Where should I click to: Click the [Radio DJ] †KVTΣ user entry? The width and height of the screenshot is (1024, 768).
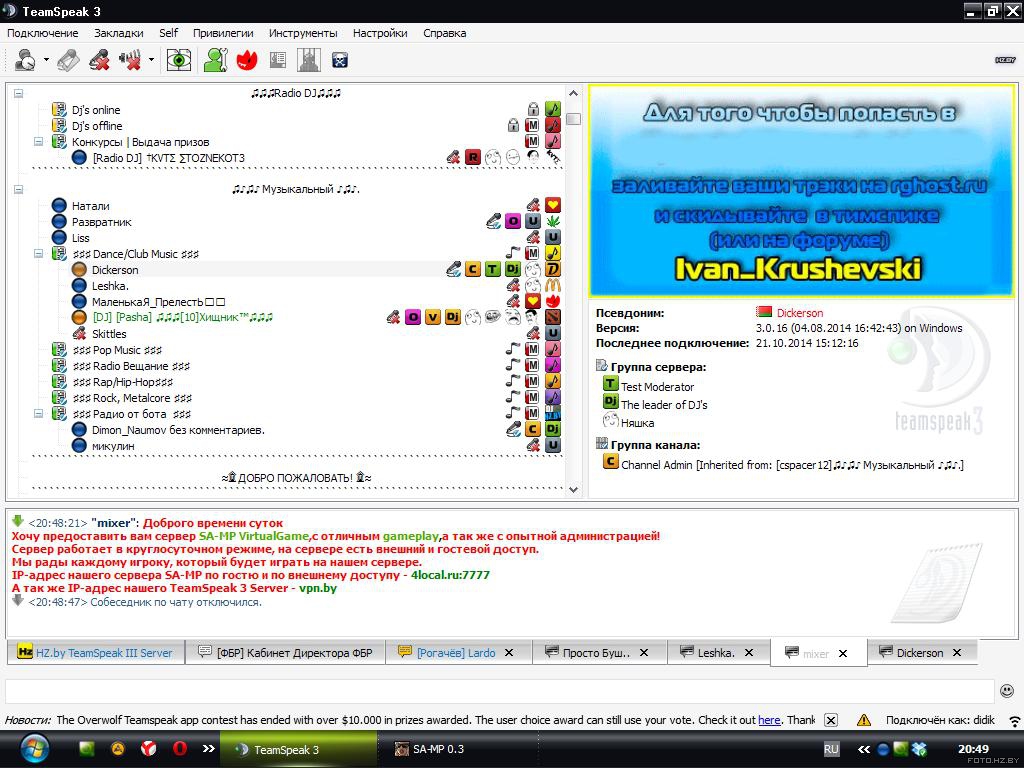pyautogui.click(x=168, y=158)
